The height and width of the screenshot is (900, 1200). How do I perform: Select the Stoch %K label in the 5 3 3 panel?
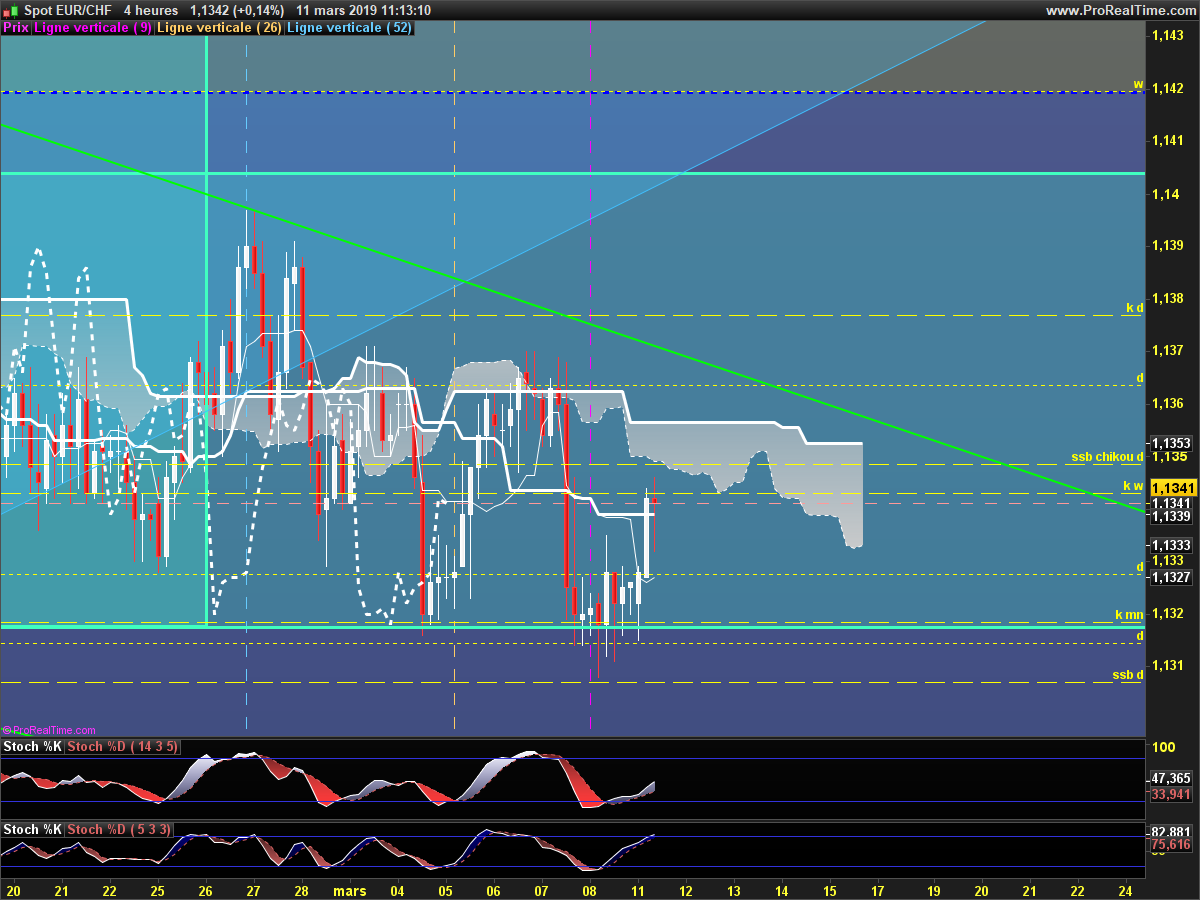32,830
